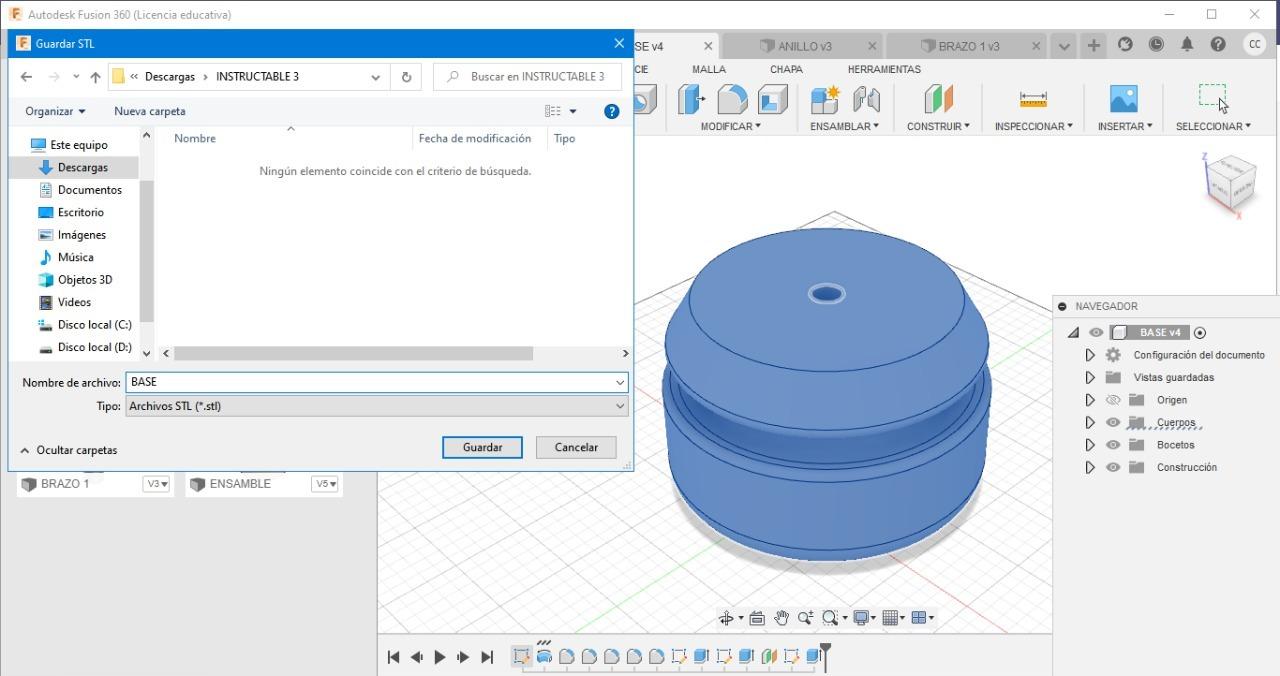Viewport: 1280px width, 676px height.
Task: Select the Press Pull tool in MODIFICAR
Action: (691, 99)
